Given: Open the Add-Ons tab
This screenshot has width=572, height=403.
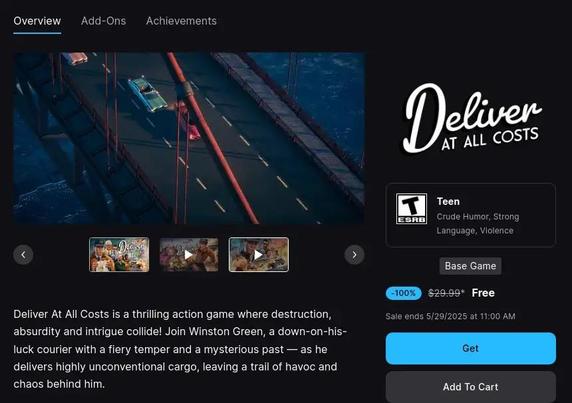Looking at the screenshot, I should [104, 21].
